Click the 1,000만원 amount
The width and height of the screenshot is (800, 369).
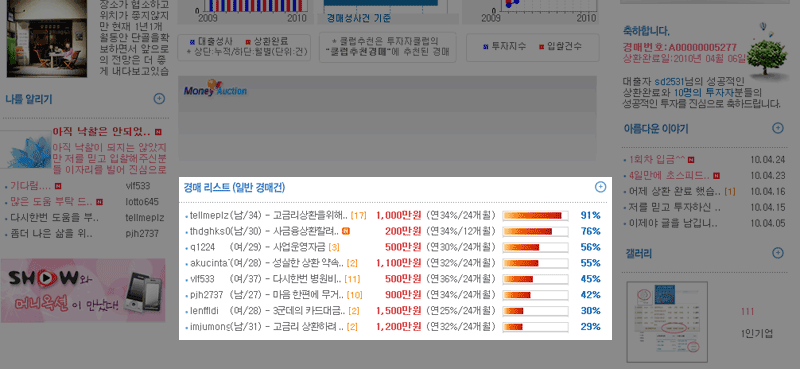[x=398, y=215]
